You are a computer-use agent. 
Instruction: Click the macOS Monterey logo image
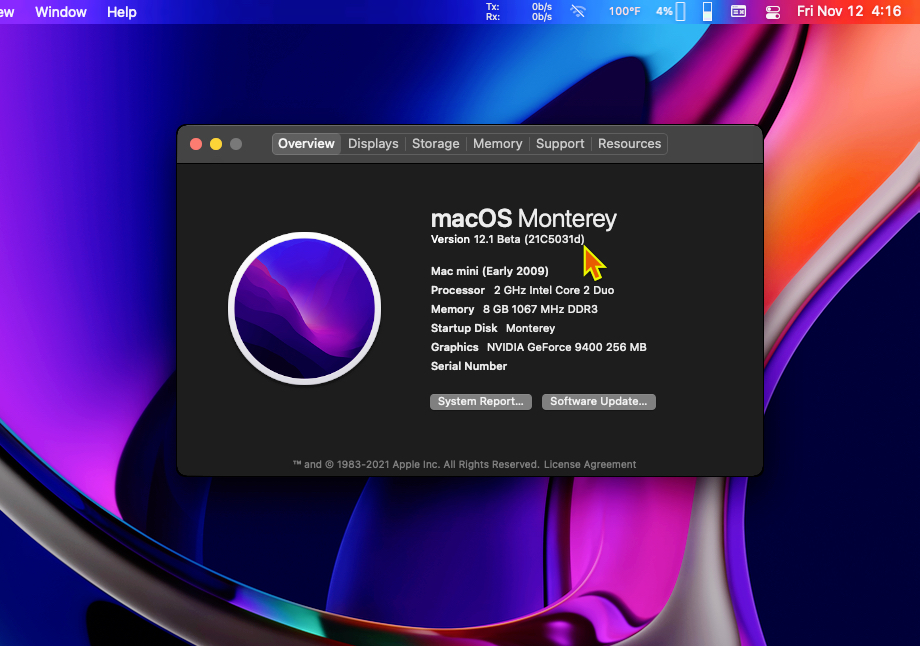[305, 309]
